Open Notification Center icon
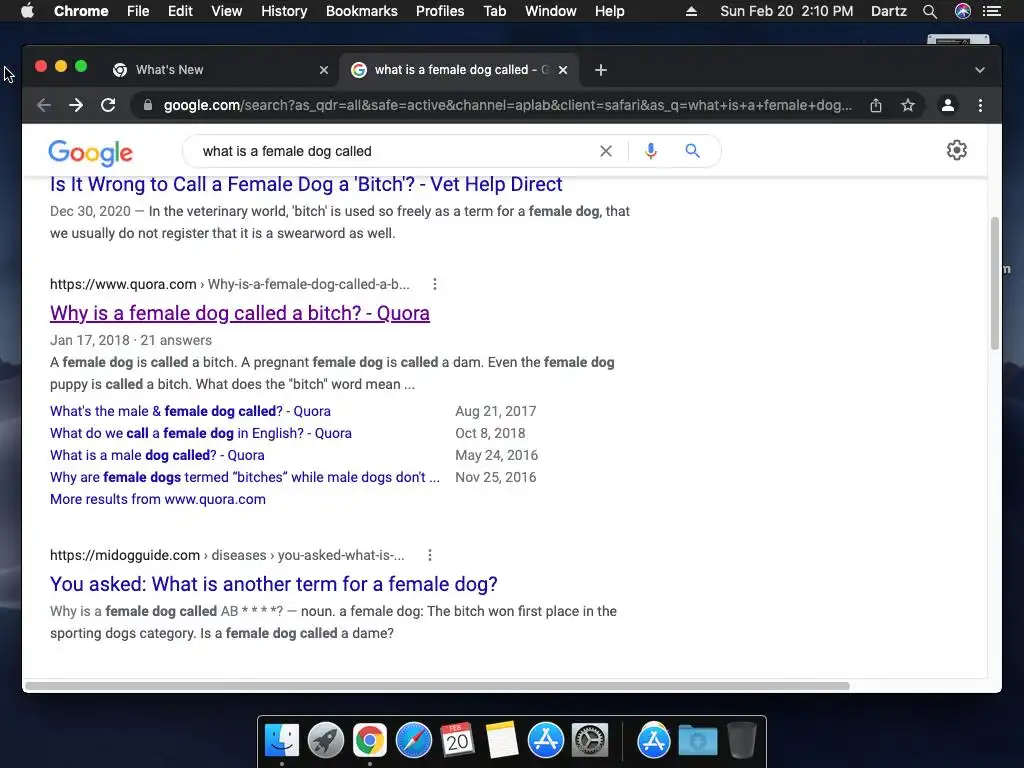1024x768 pixels. click(991, 11)
